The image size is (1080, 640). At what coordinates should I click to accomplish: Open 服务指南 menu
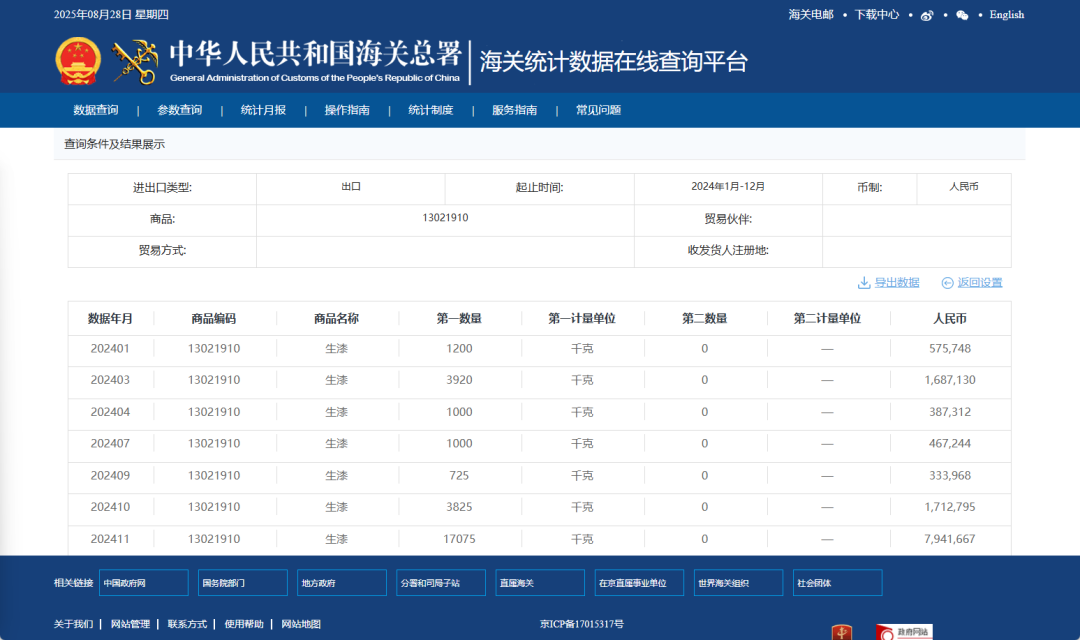[x=515, y=110]
